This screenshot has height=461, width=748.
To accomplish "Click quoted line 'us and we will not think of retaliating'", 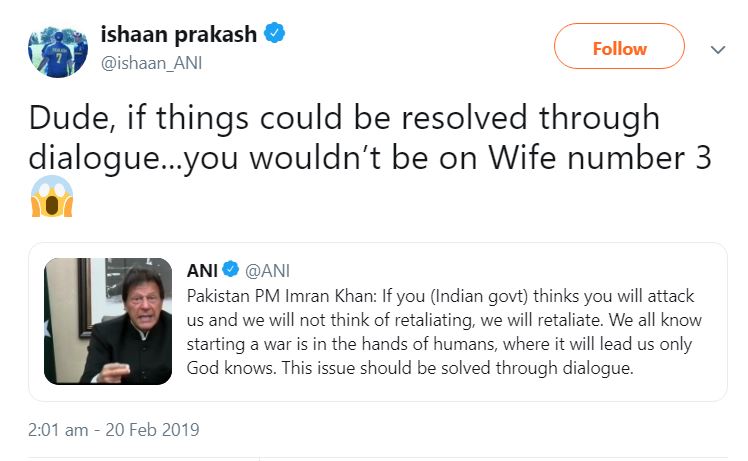I will 330,320.
